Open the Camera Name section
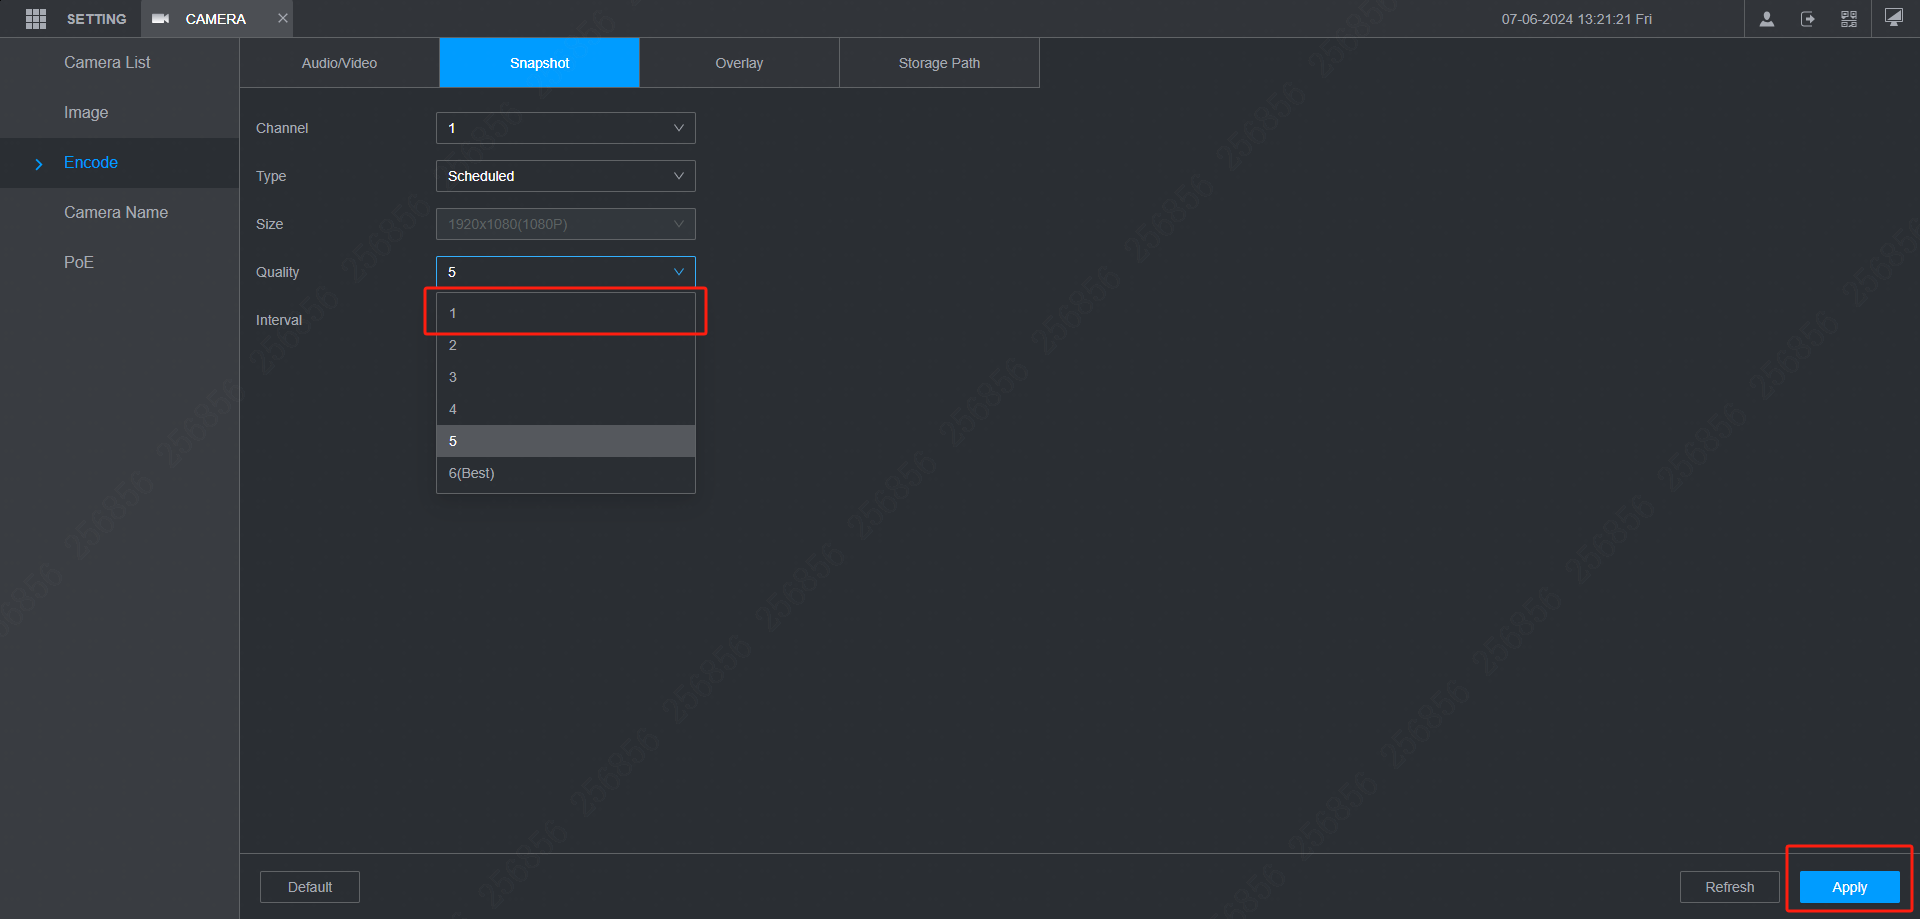Screen dimensions: 1920x919 coord(116,212)
